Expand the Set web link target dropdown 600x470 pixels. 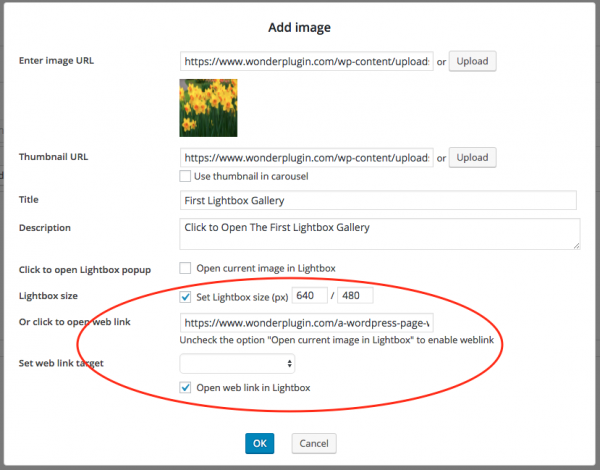click(x=237, y=363)
